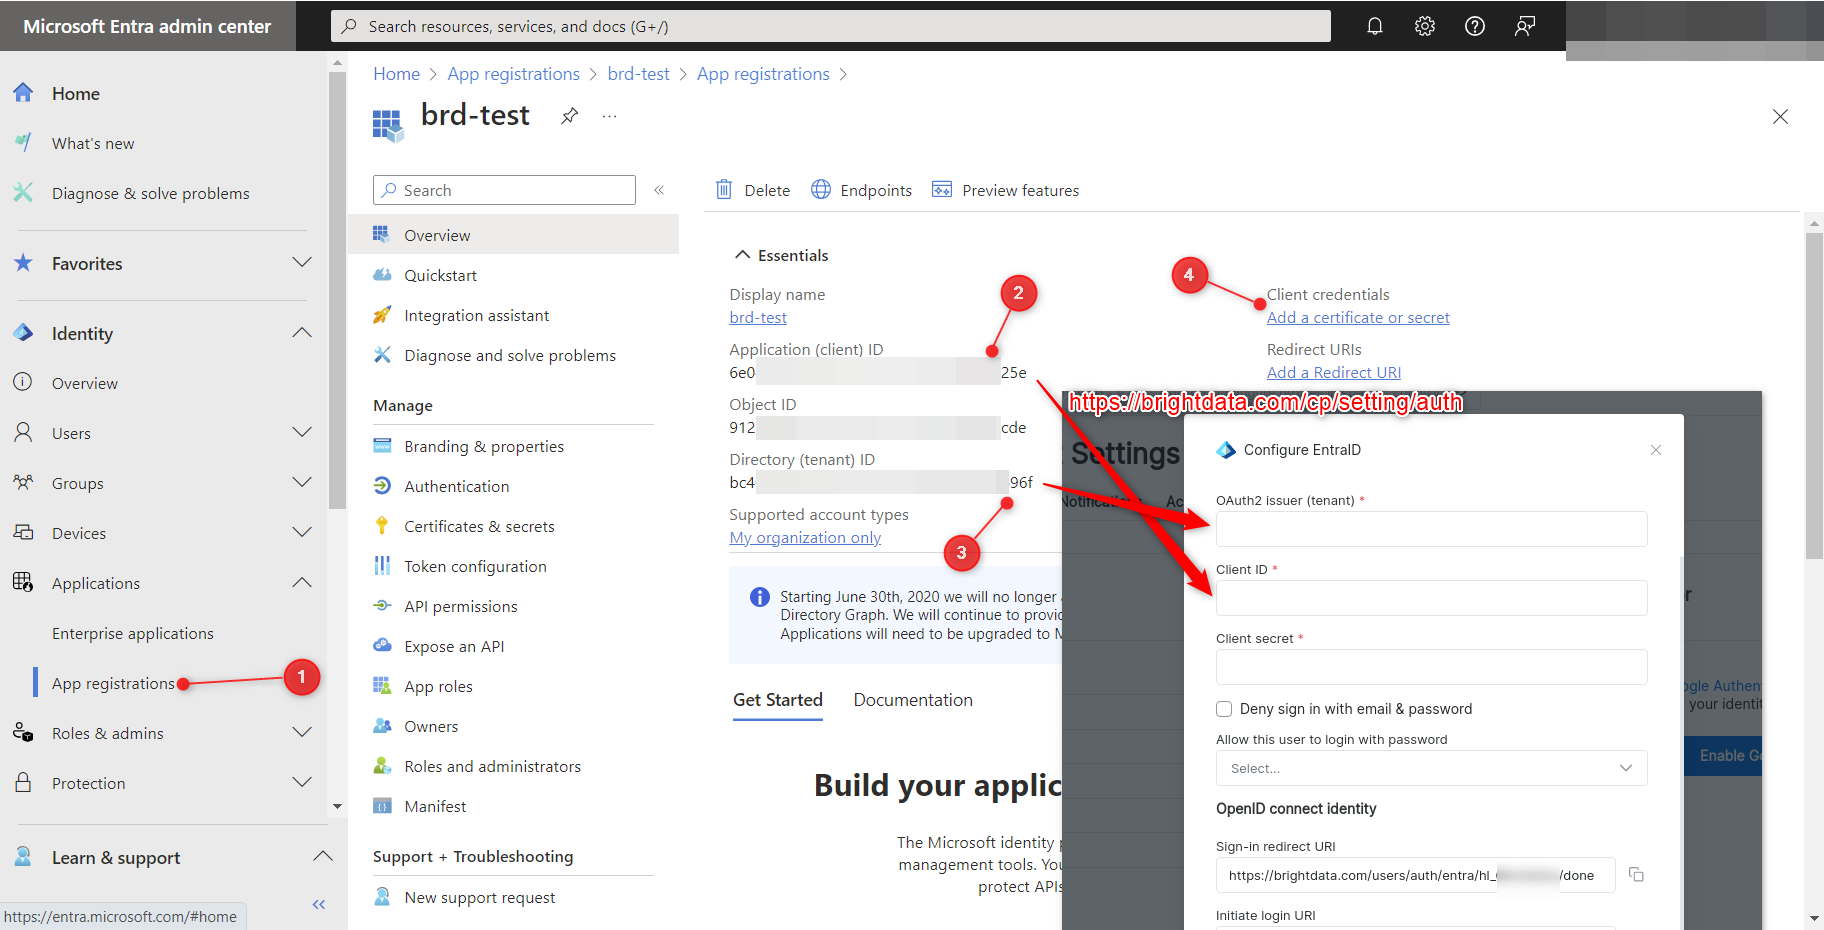
Task: Expand the Groups menu chevron
Action: 302,483
